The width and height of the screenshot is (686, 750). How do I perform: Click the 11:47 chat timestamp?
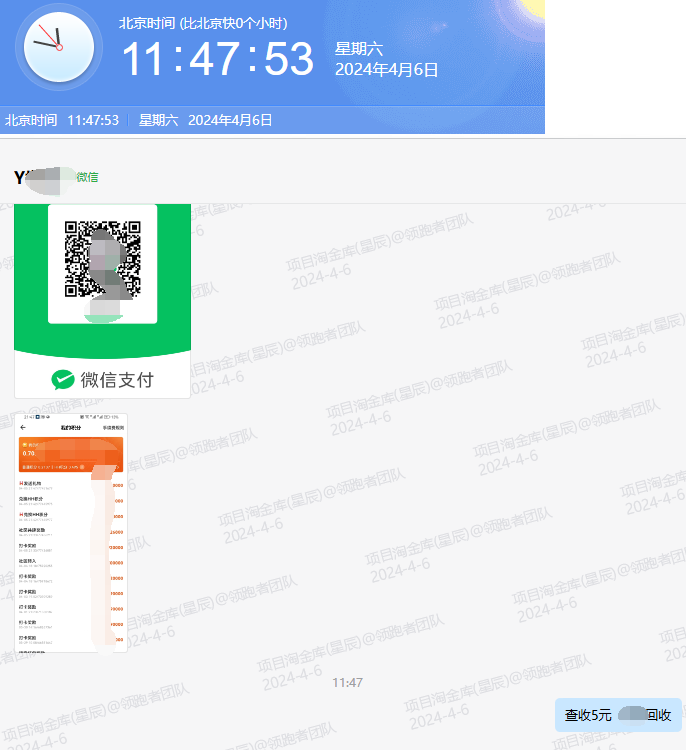347,683
